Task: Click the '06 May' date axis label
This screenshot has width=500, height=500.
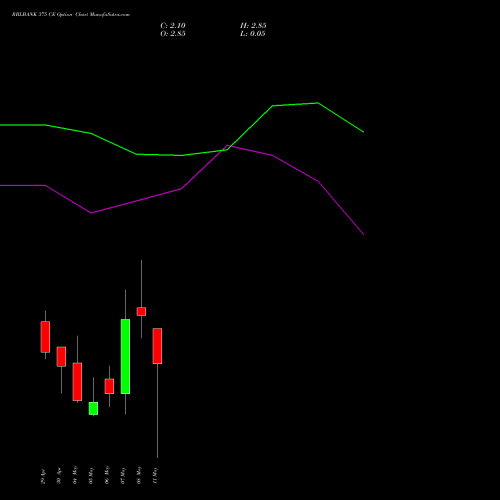Action: point(107,475)
